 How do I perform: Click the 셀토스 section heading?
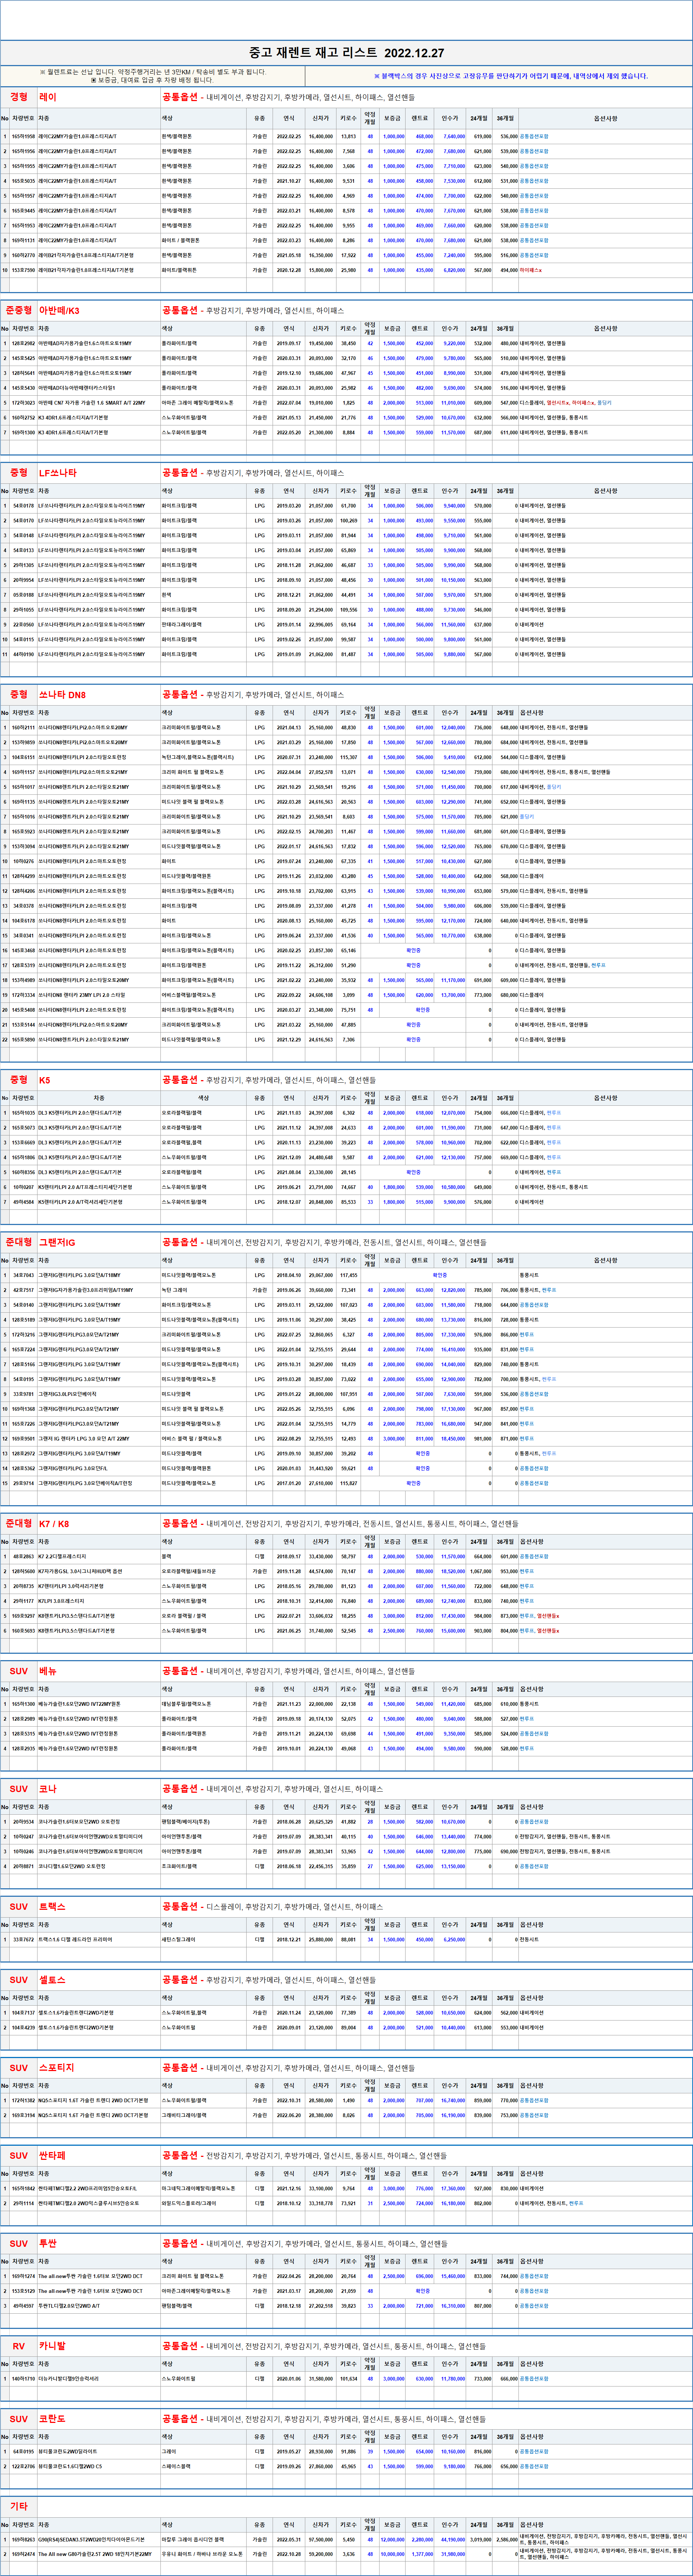[52, 1980]
